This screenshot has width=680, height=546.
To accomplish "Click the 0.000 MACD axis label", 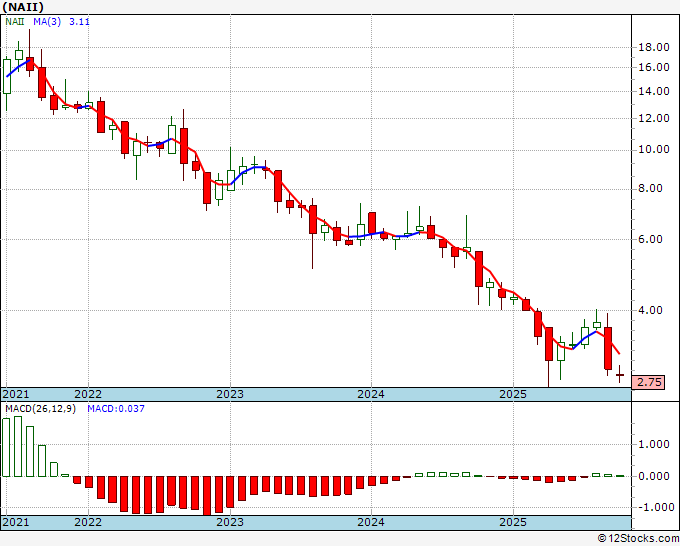I will tap(654, 477).
